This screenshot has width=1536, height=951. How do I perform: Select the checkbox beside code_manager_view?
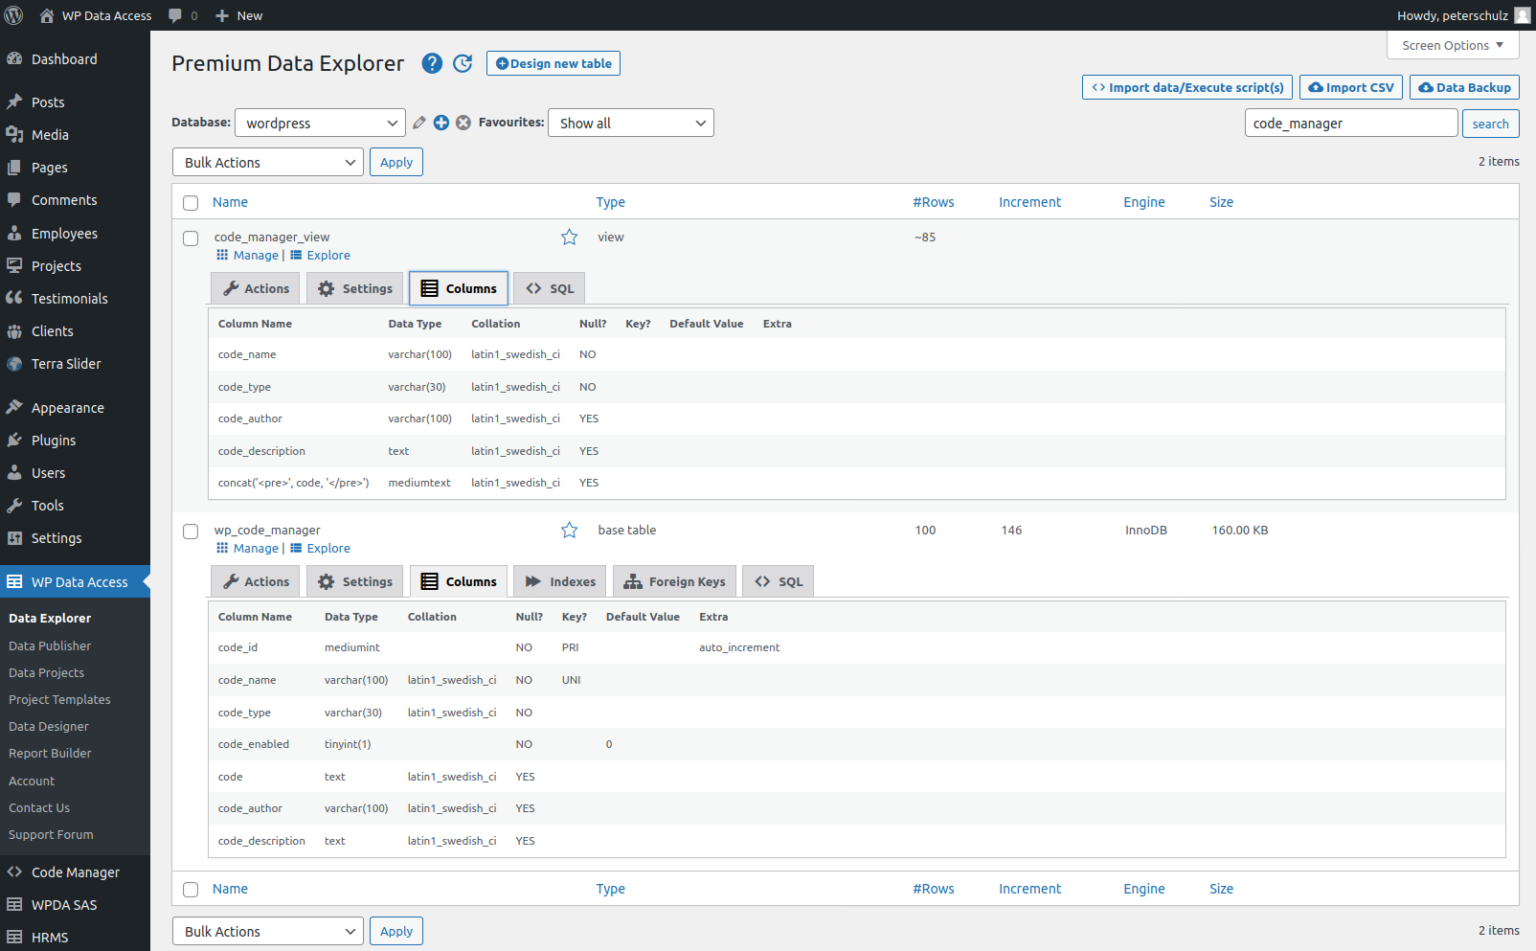190,238
